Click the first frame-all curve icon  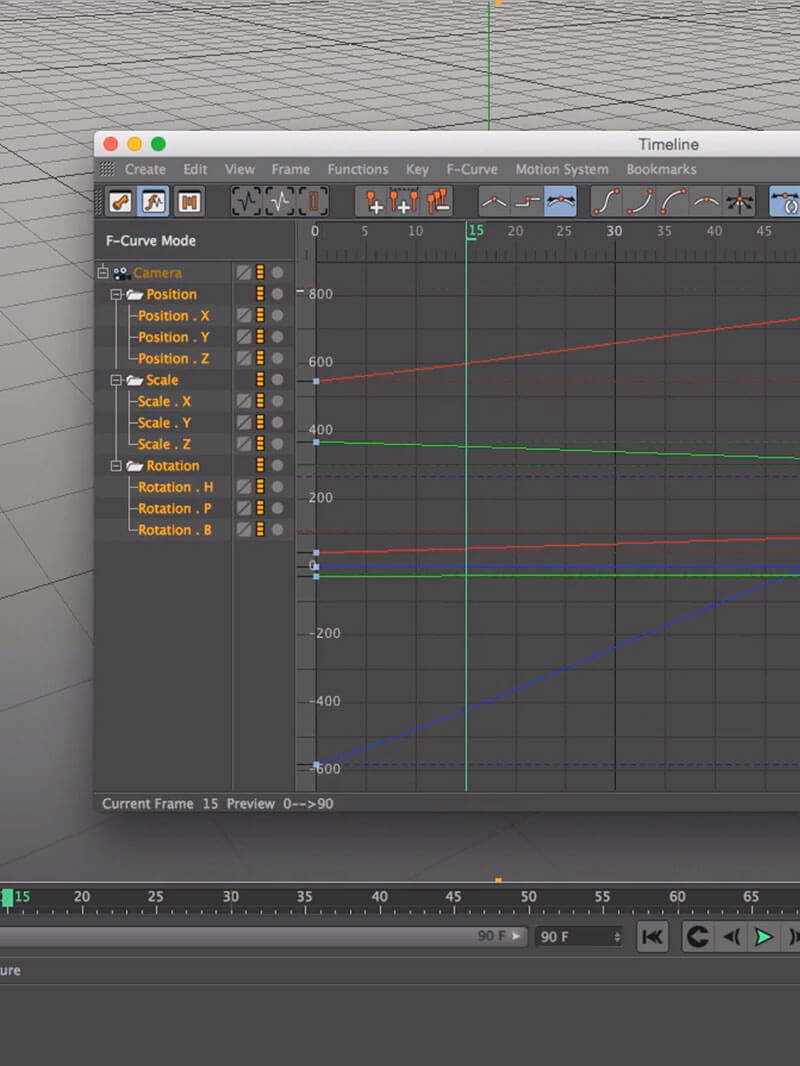(246, 201)
